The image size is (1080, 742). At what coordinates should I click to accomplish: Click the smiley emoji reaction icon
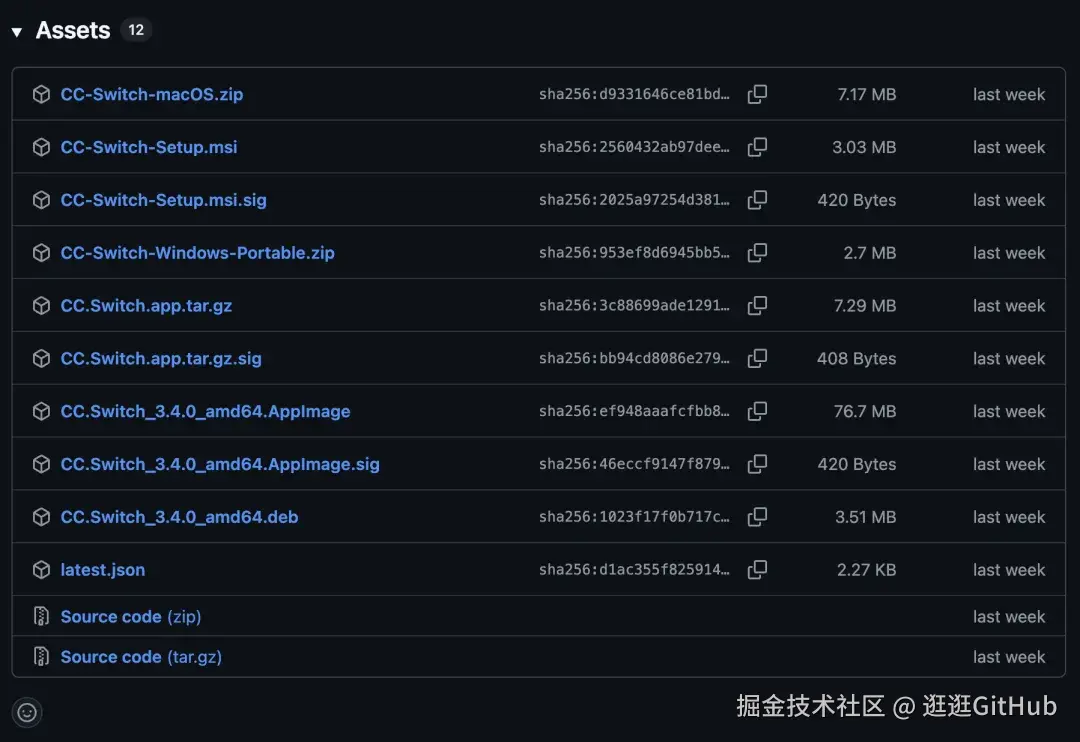(27, 712)
